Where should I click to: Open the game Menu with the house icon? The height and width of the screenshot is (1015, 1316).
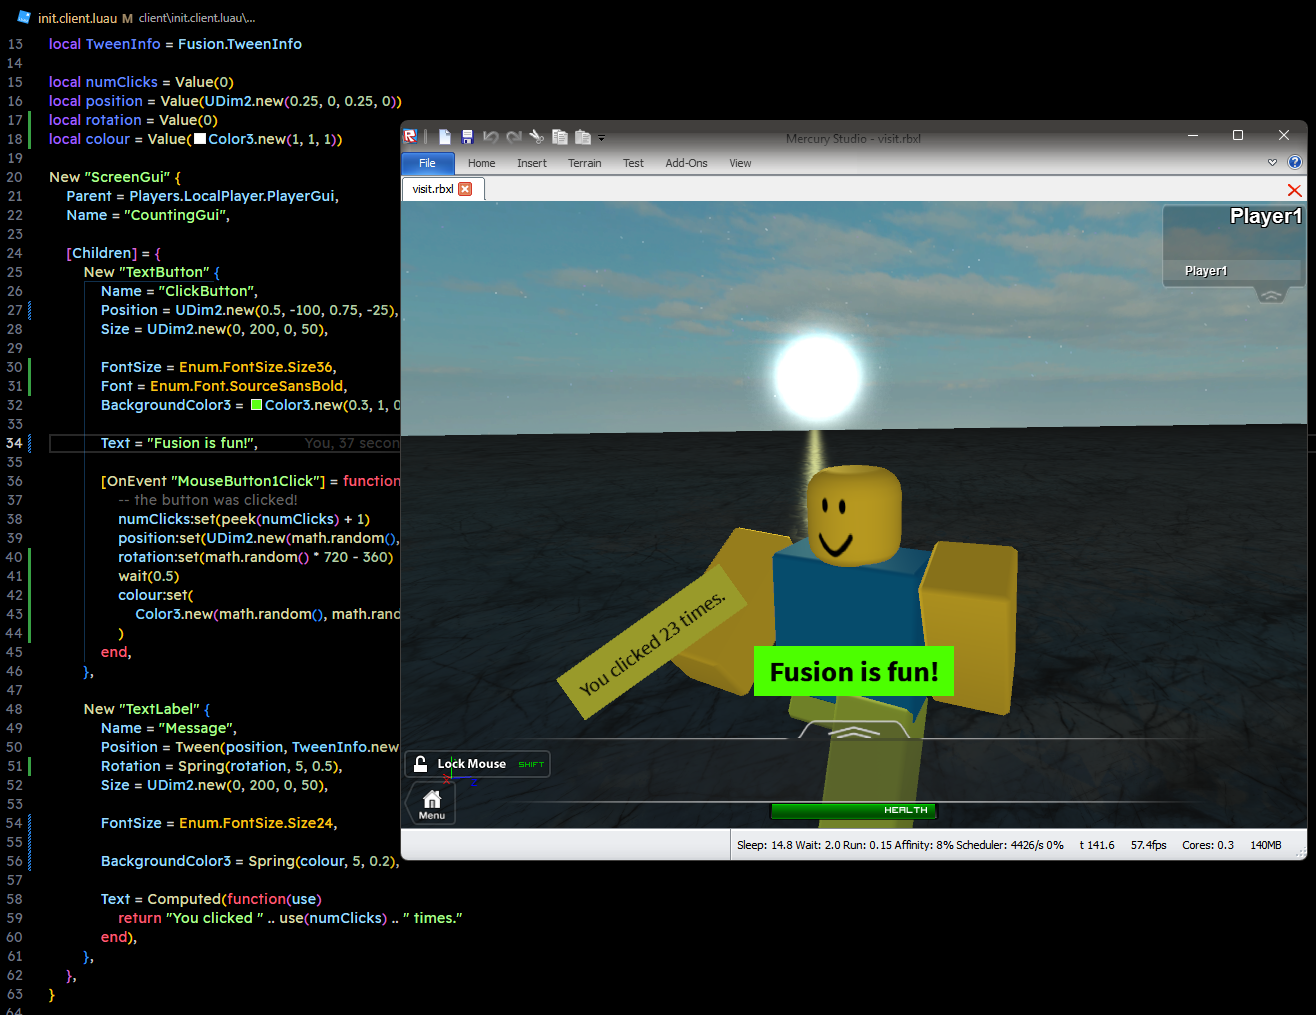(431, 803)
